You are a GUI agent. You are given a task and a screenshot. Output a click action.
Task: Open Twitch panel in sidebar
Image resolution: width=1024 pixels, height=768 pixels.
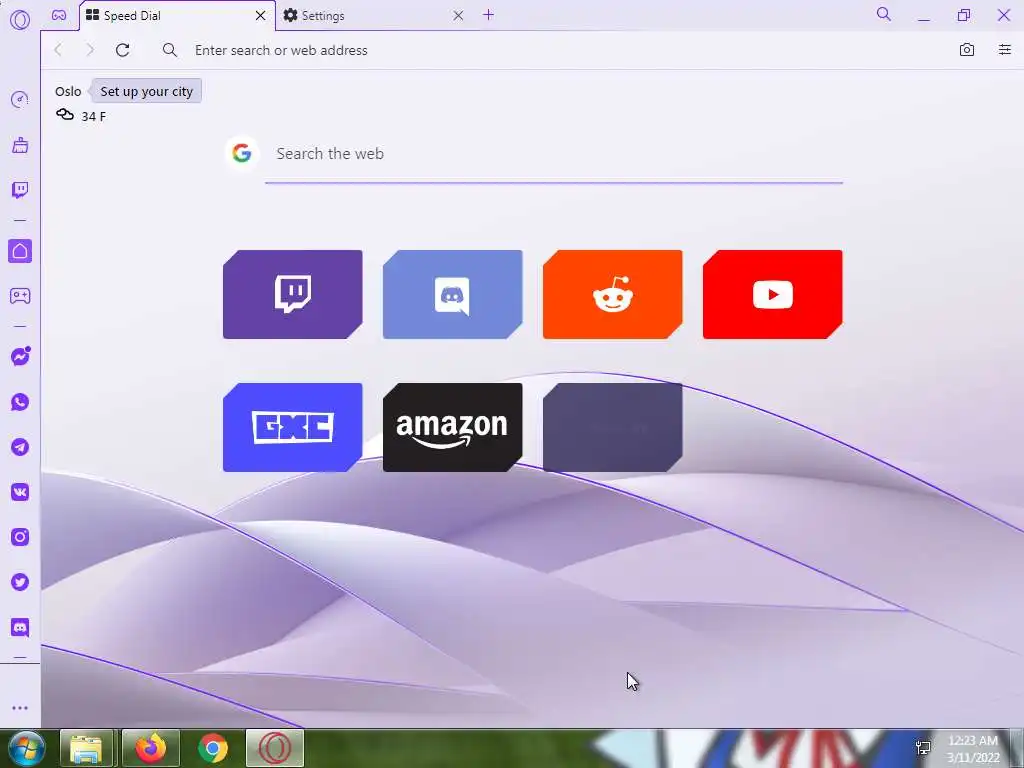pos(20,190)
